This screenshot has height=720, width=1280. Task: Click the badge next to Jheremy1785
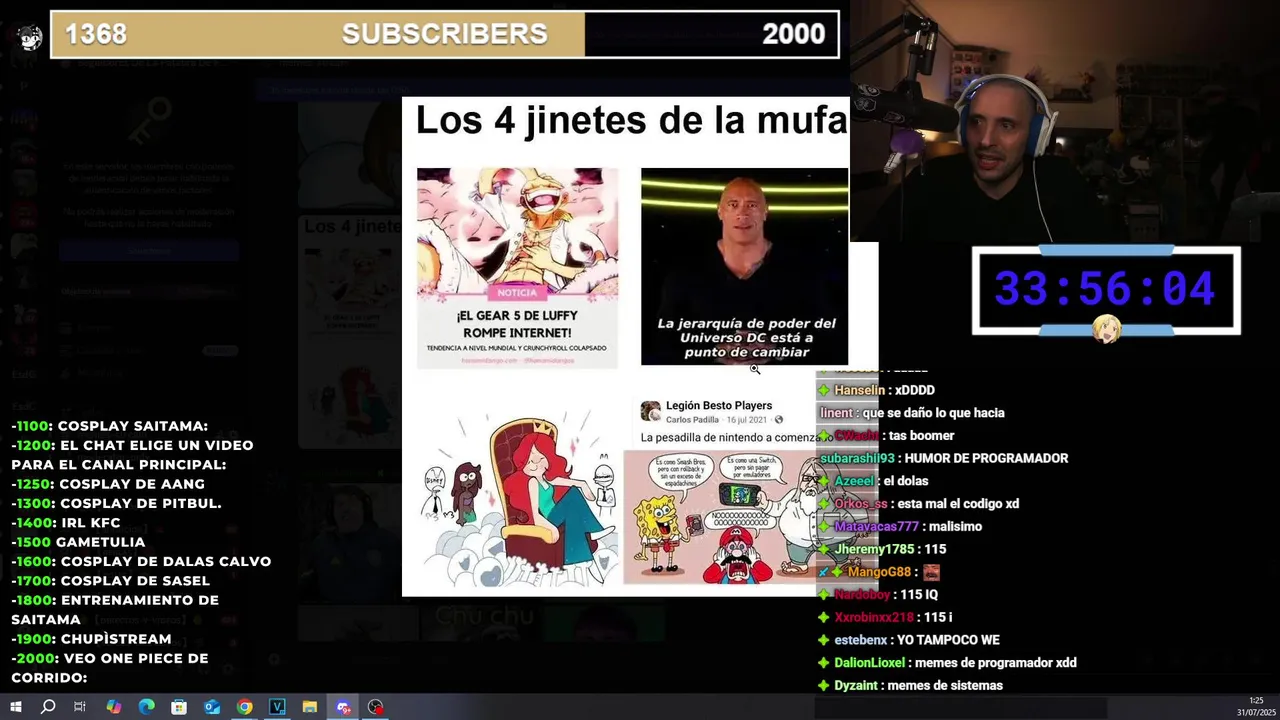tap(824, 549)
